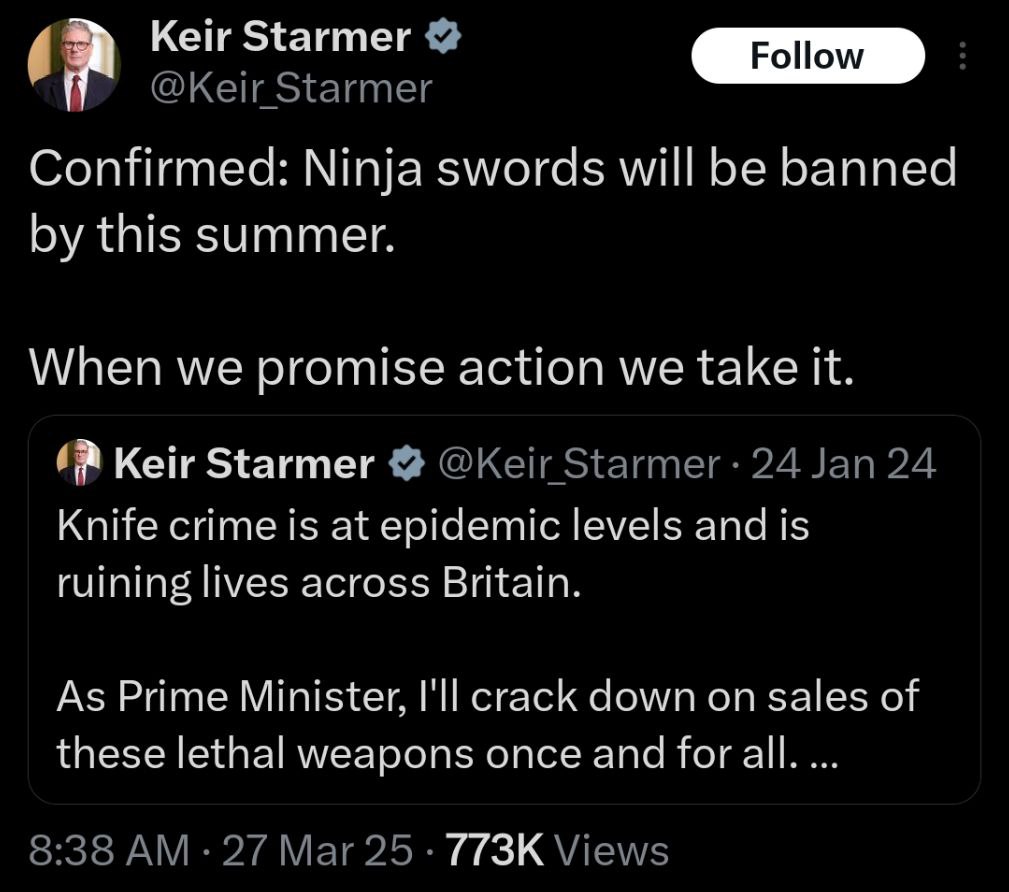This screenshot has height=892, width=1009.
Task: Click 'As Prime Minister' paragraph in quote
Action: click(x=488, y=724)
